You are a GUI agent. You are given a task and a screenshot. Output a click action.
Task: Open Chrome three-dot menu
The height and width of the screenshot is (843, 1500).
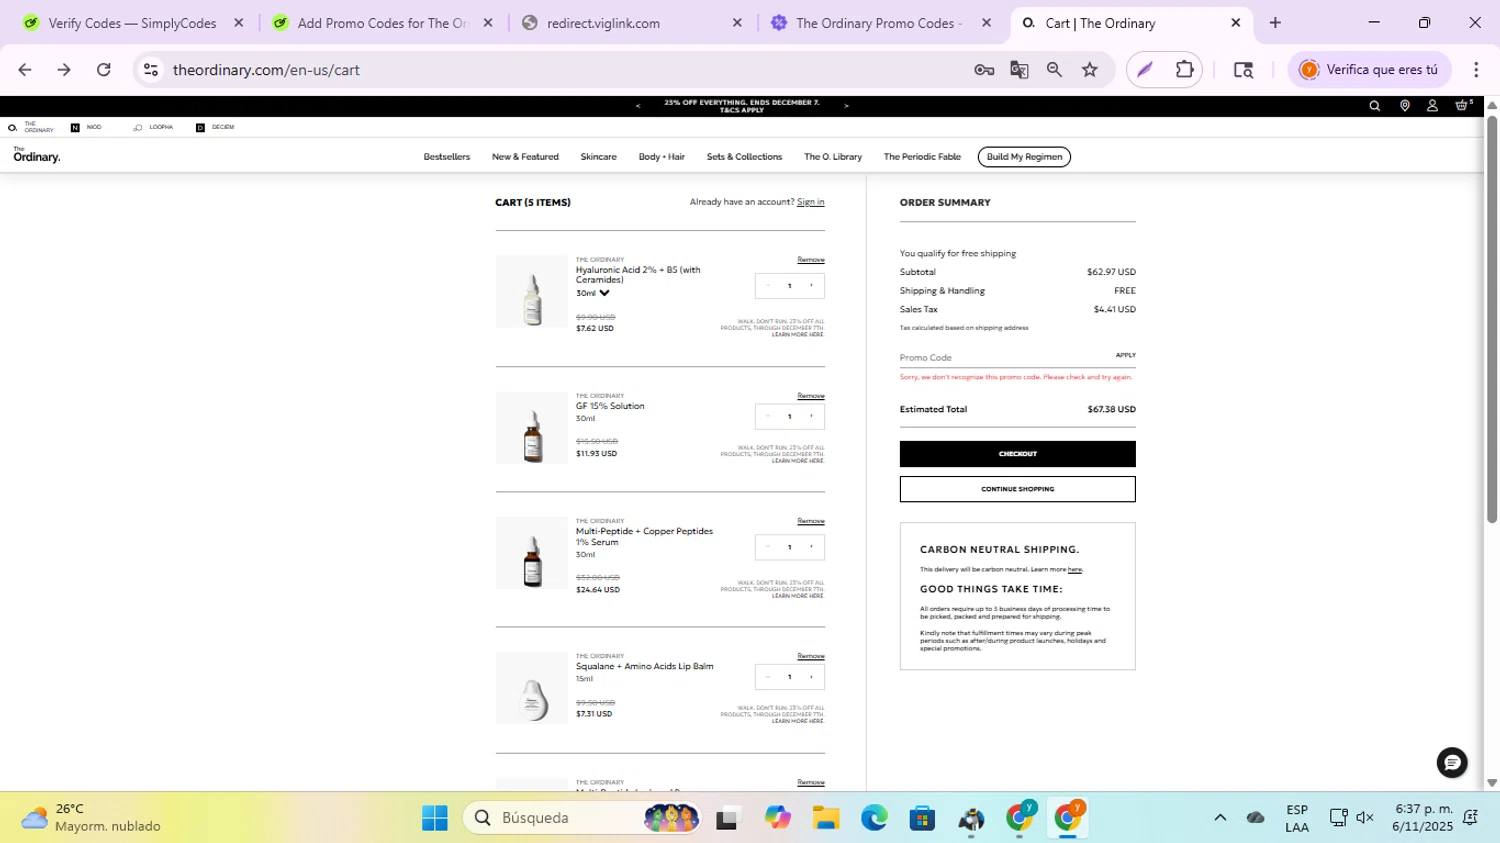(x=1476, y=70)
